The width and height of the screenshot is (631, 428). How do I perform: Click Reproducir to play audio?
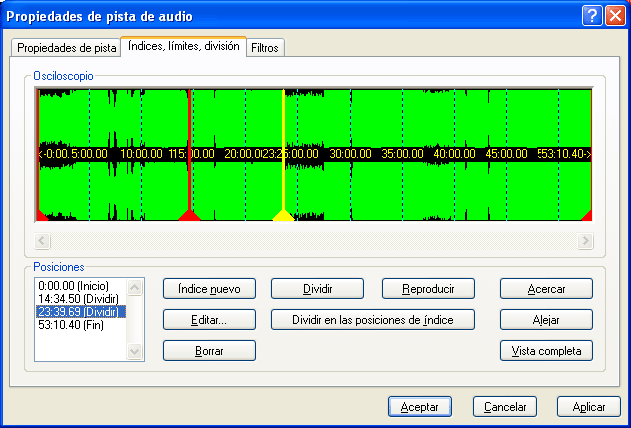tap(428, 288)
